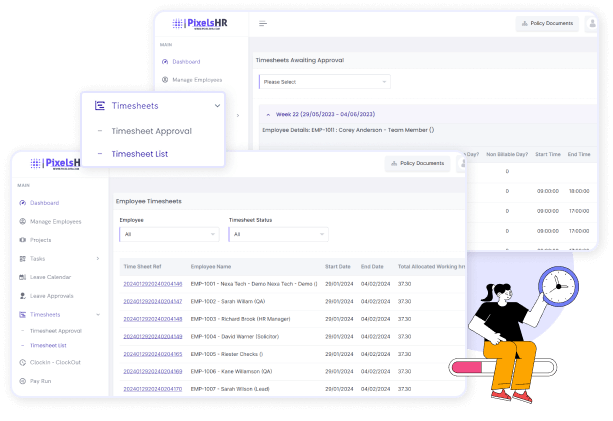Open the Timesheet Status dropdown
Screen dimensions: 613x421
click(x=278, y=234)
